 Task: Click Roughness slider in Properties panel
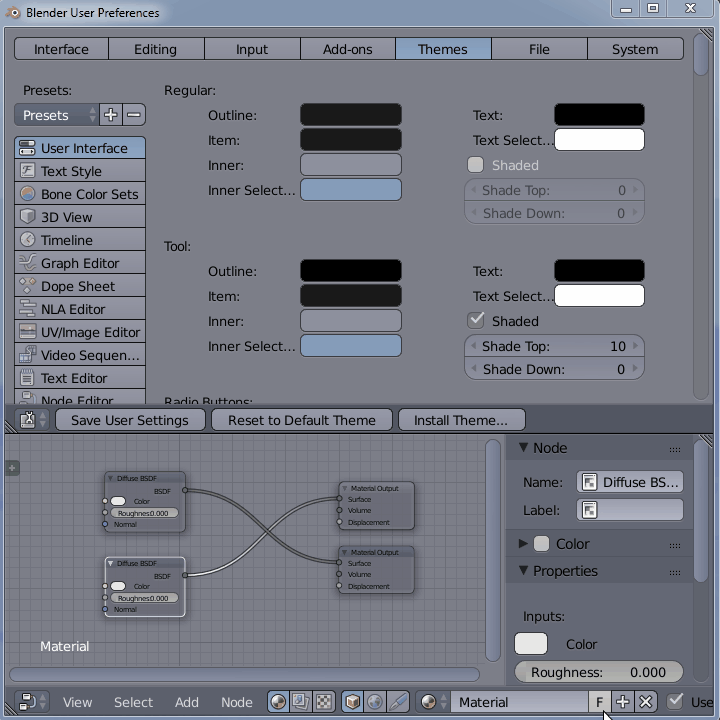coord(599,672)
